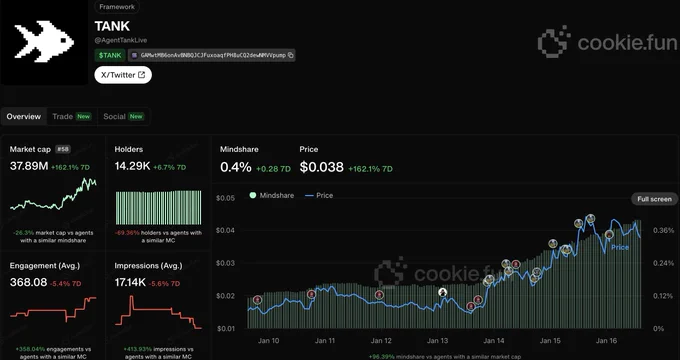
Task: Click the +6.7% 7D holders change
Action: click(170, 167)
